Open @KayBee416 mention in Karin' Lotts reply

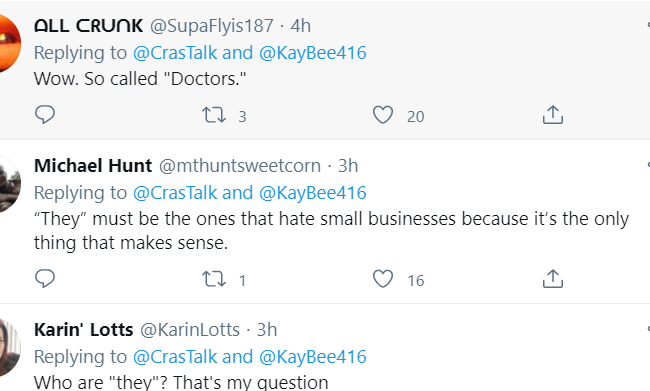(313, 357)
